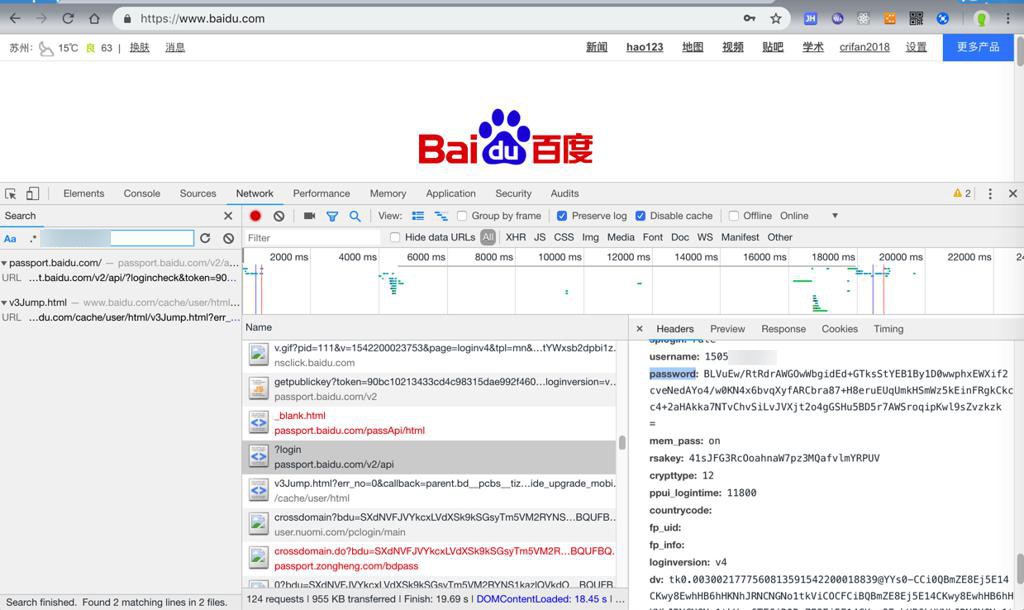Click the address bar URL

202,18
